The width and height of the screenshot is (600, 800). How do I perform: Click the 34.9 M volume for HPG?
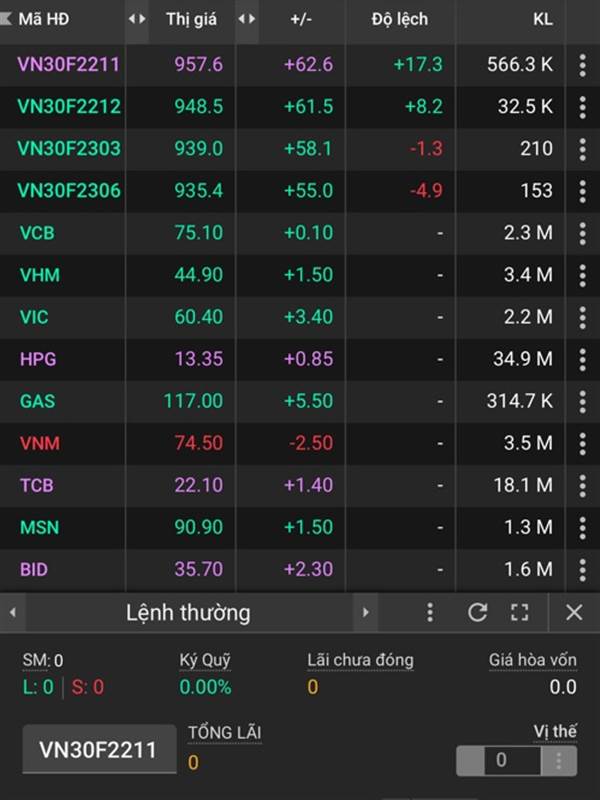tap(523, 359)
